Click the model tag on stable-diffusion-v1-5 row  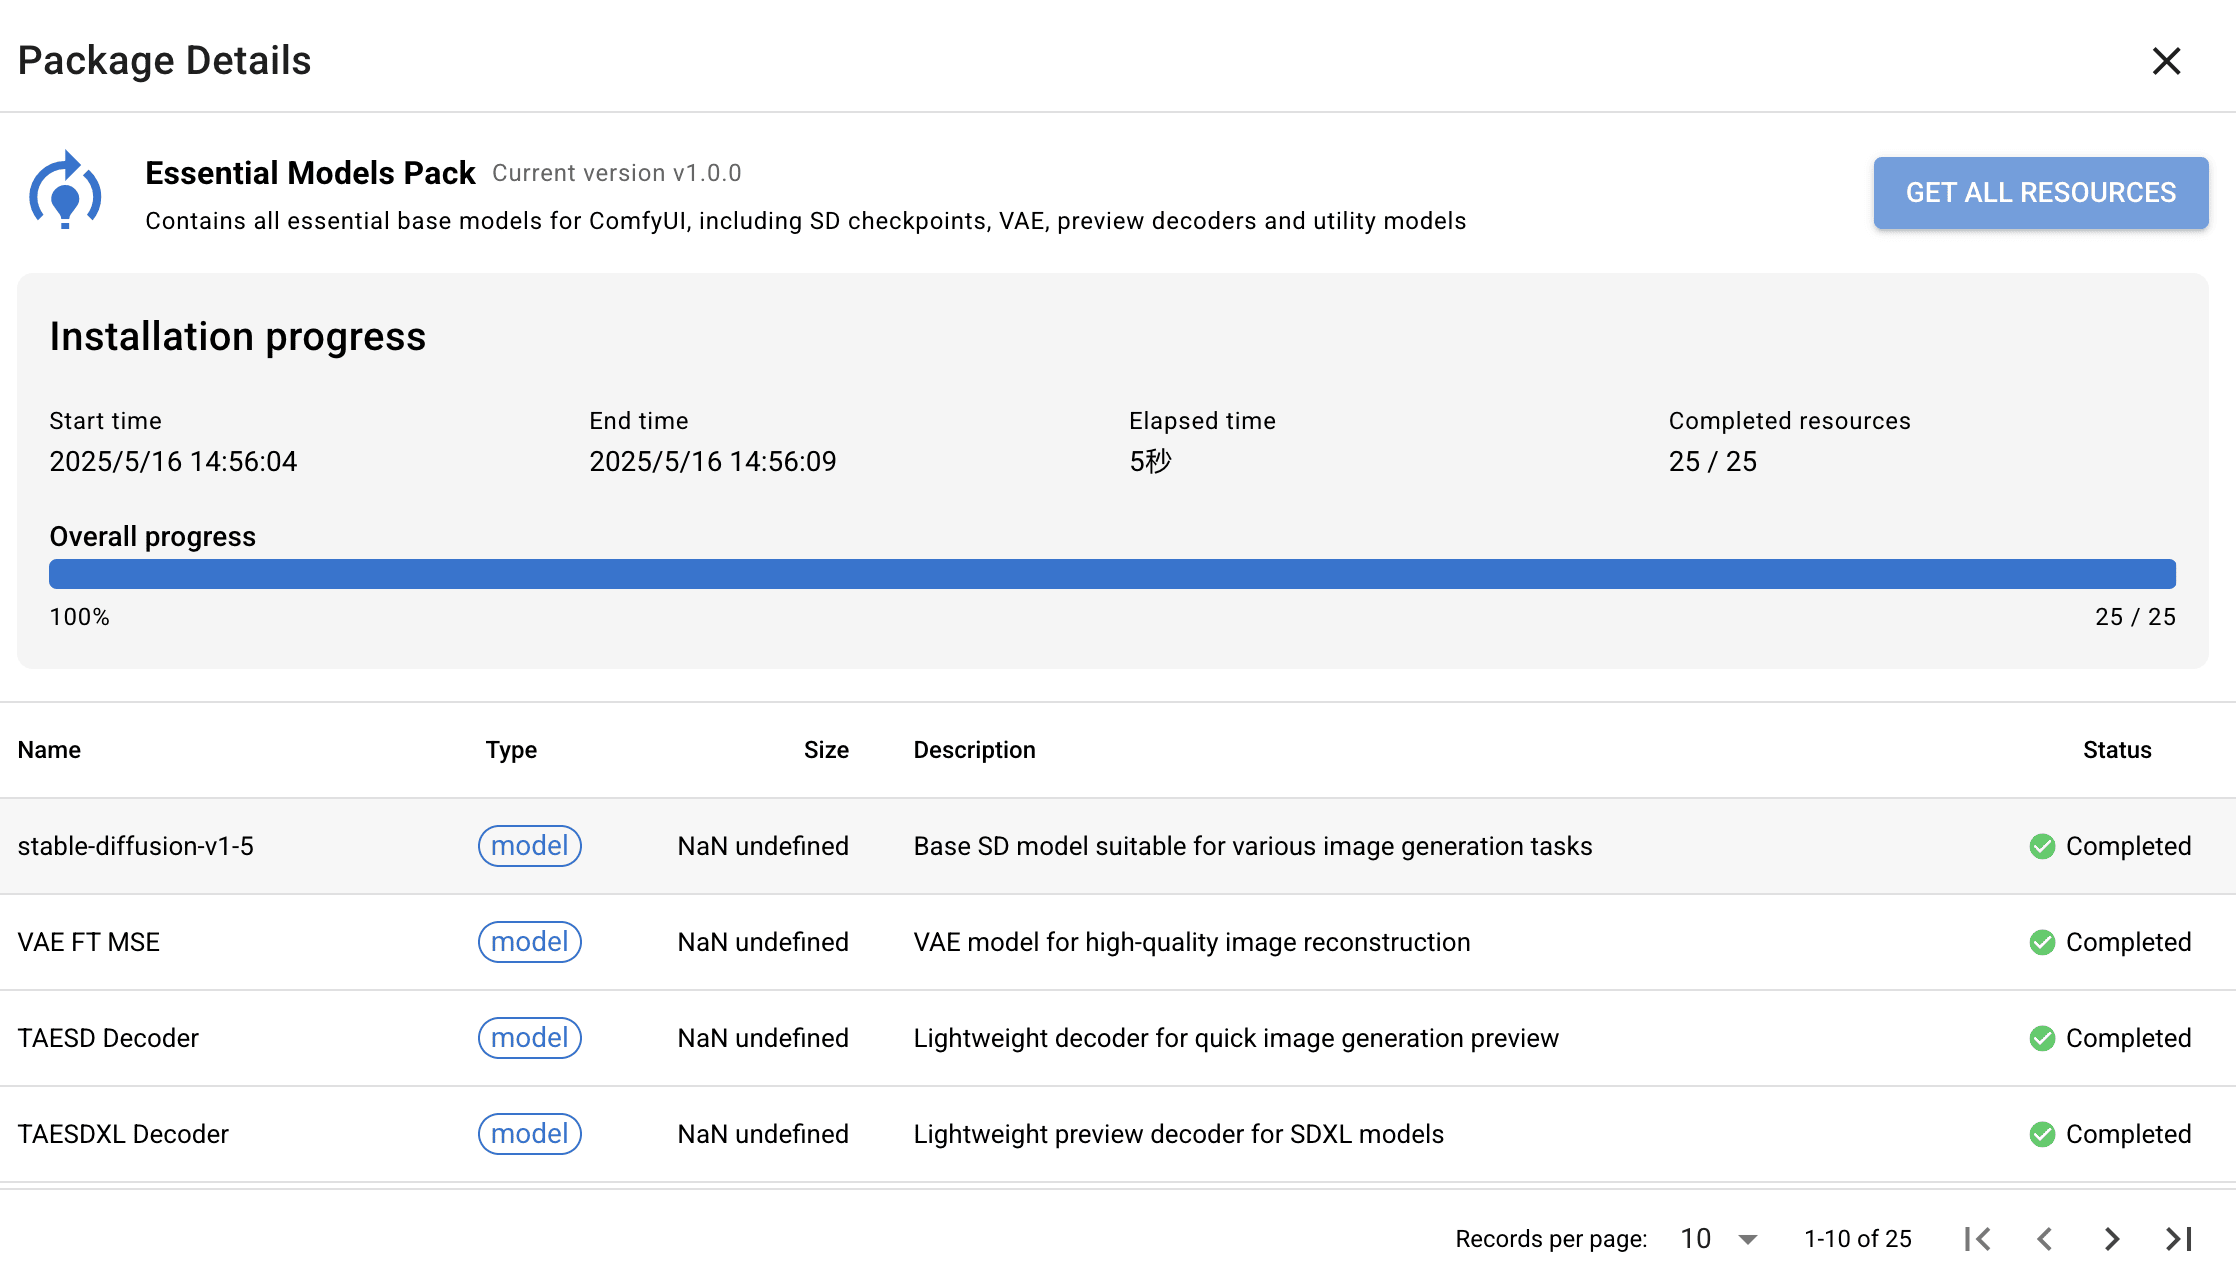pos(529,846)
